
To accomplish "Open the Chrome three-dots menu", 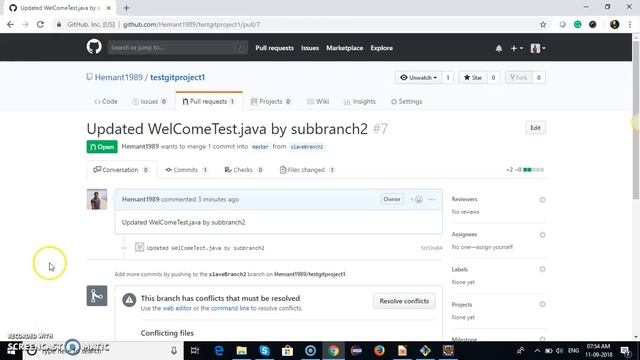I will [630, 24].
